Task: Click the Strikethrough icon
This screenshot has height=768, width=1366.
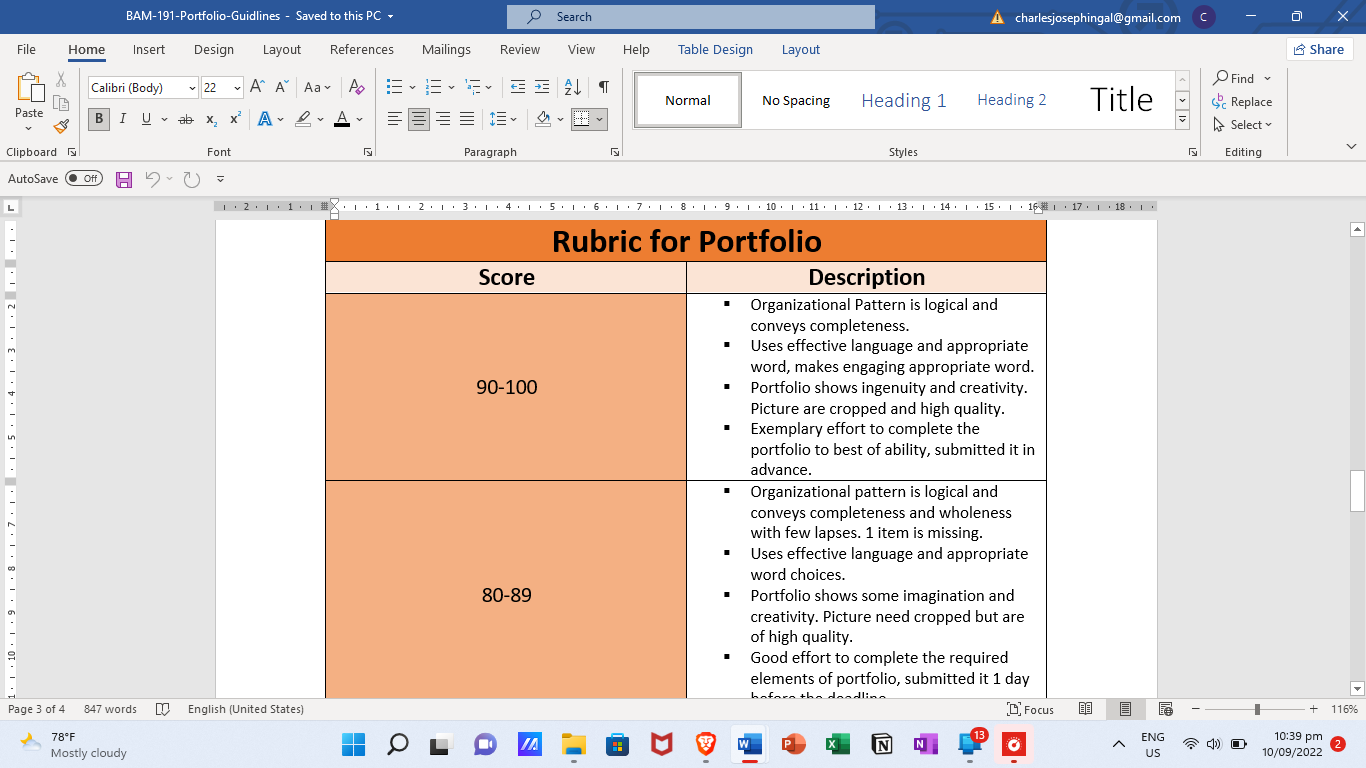Action: click(x=185, y=119)
